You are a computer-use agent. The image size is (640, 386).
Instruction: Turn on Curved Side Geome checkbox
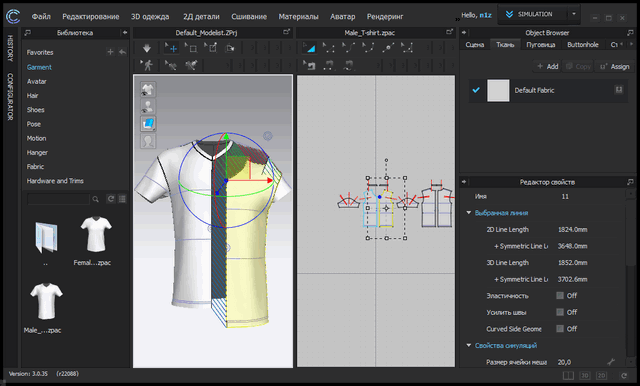pyautogui.click(x=560, y=328)
